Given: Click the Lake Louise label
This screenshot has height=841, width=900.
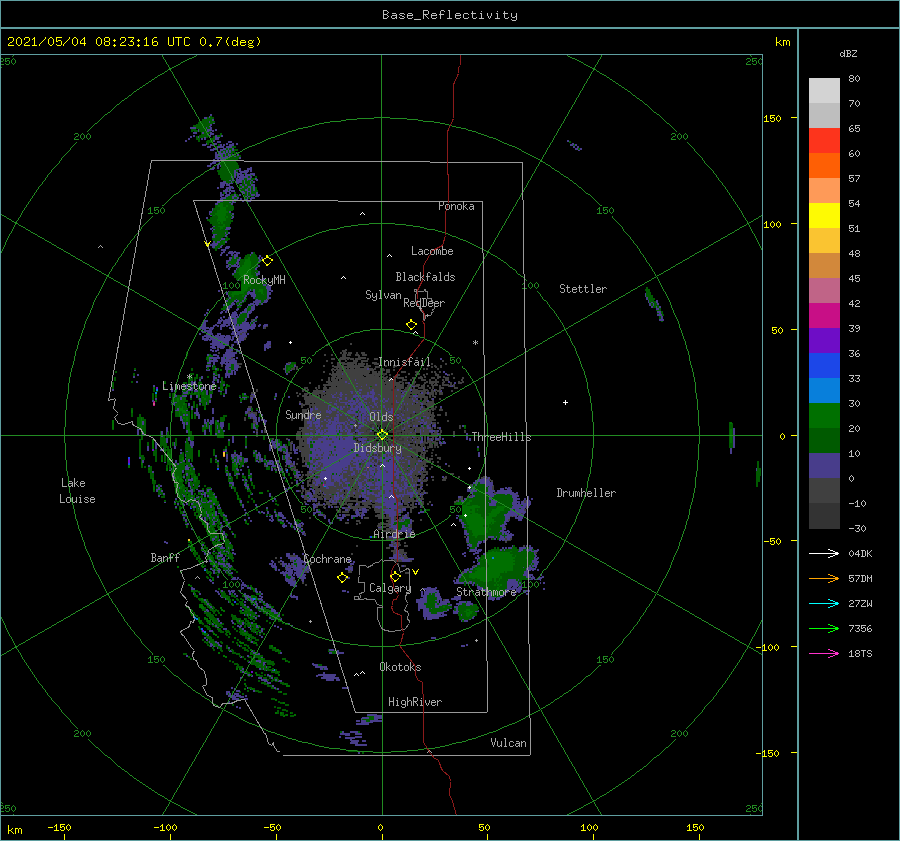Looking at the screenshot, I should coord(77,491).
